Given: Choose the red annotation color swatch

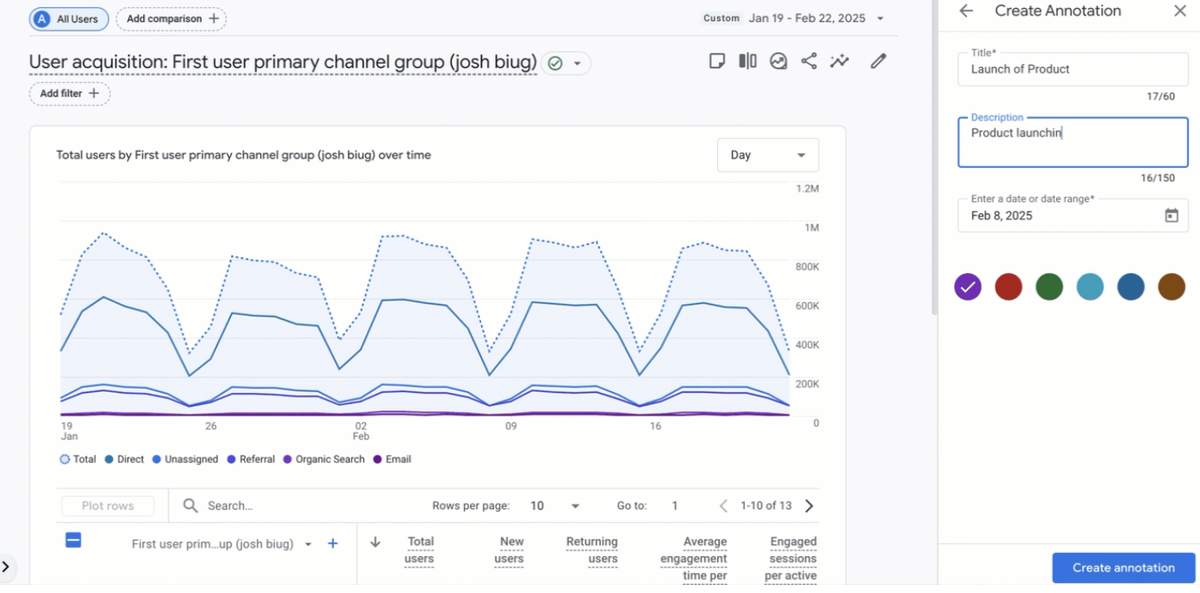Looking at the screenshot, I should point(1008,287).
